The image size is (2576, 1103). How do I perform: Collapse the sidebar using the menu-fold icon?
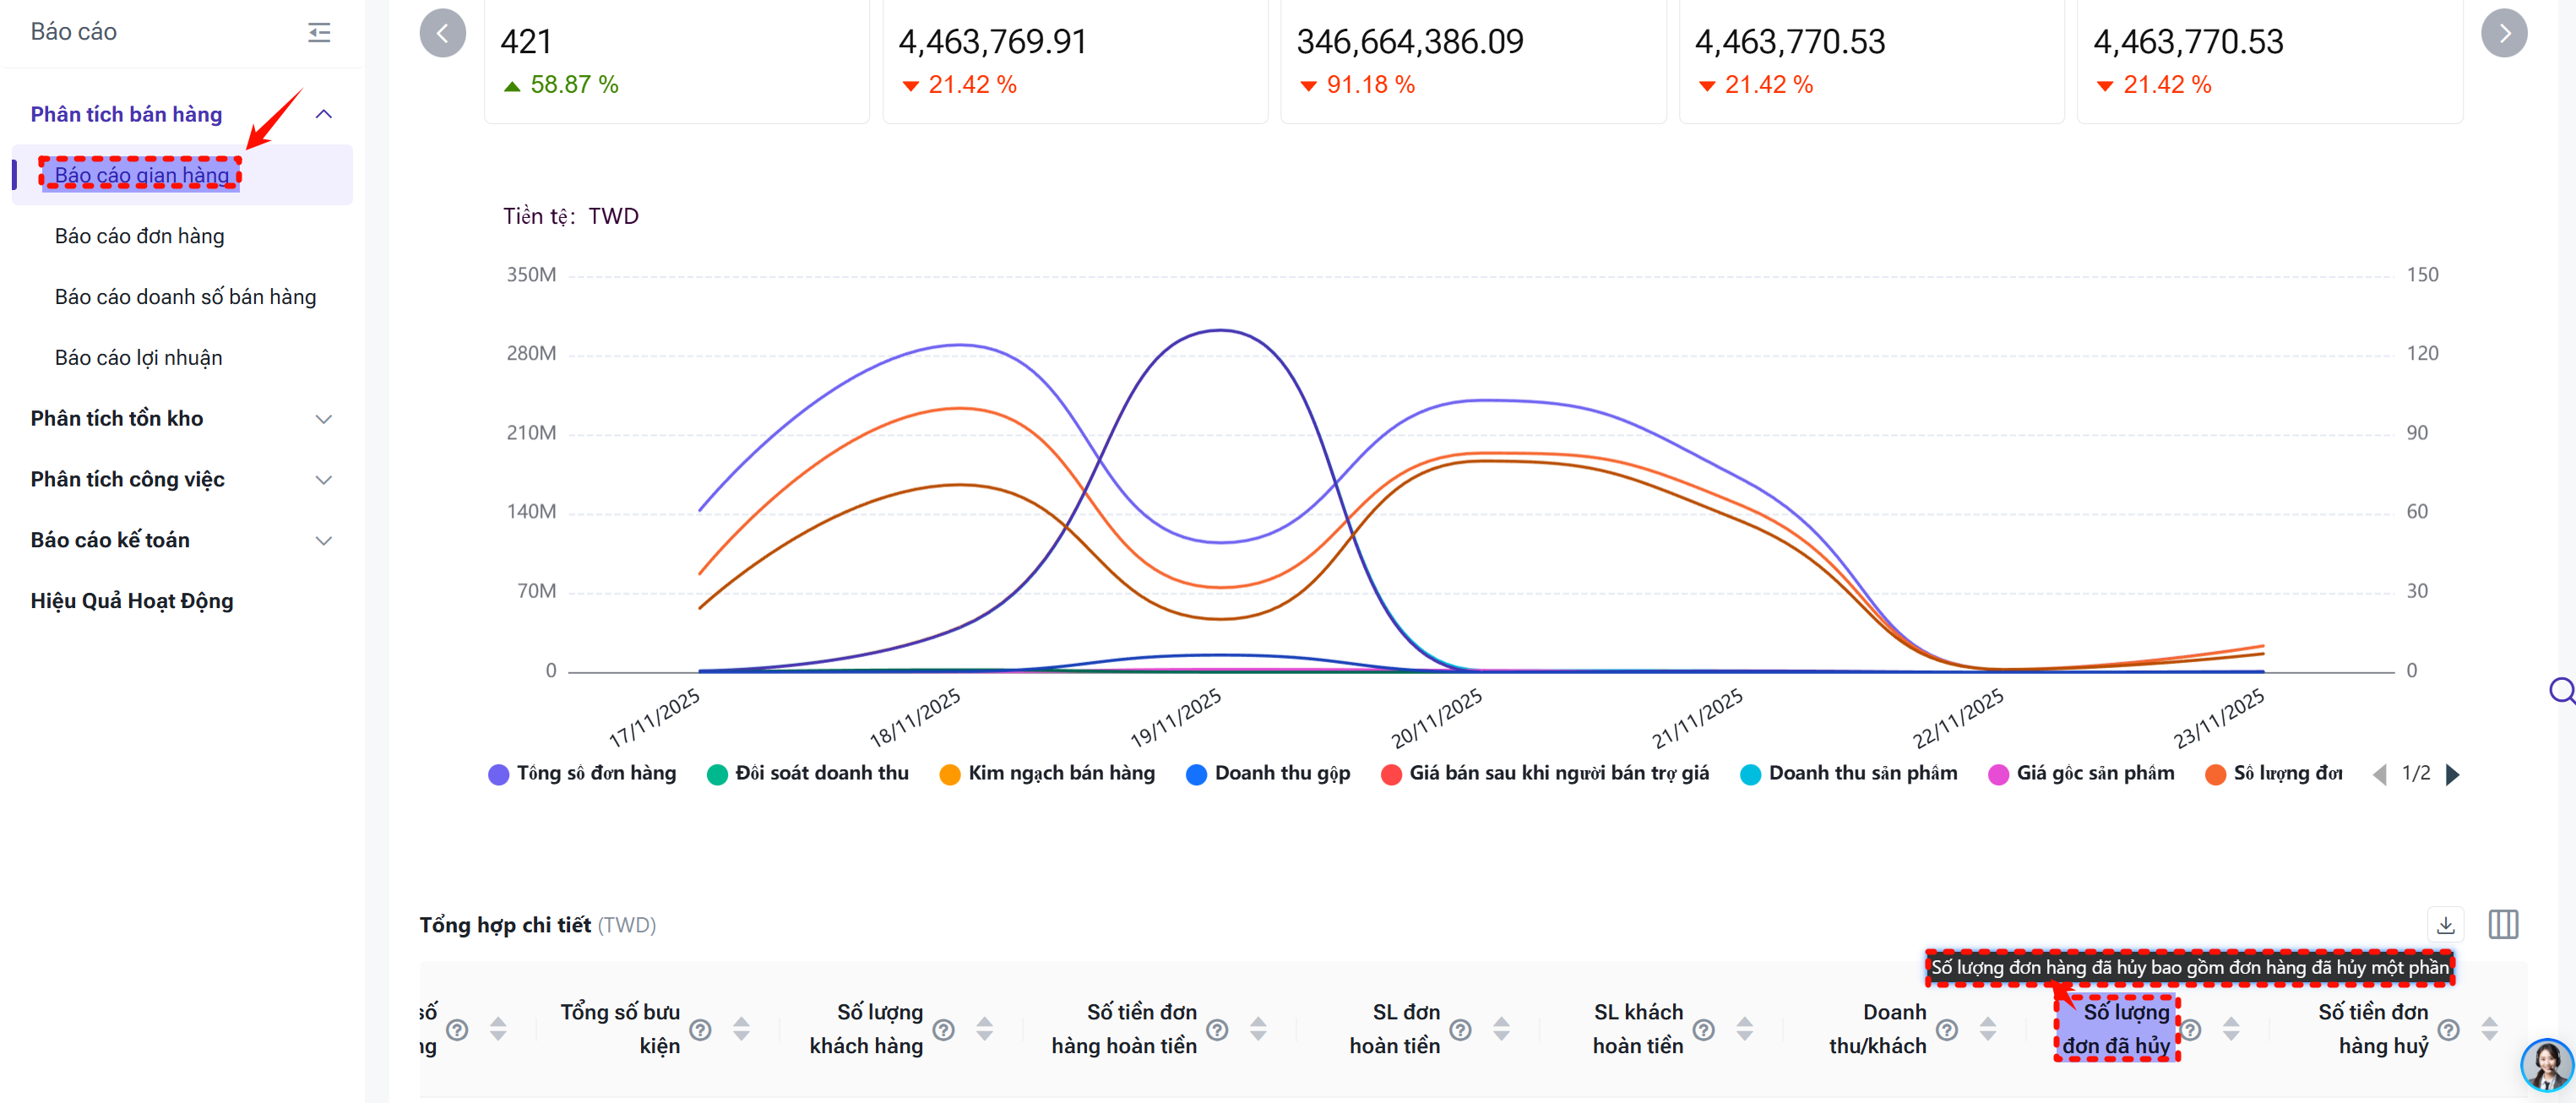coord(319,33)
